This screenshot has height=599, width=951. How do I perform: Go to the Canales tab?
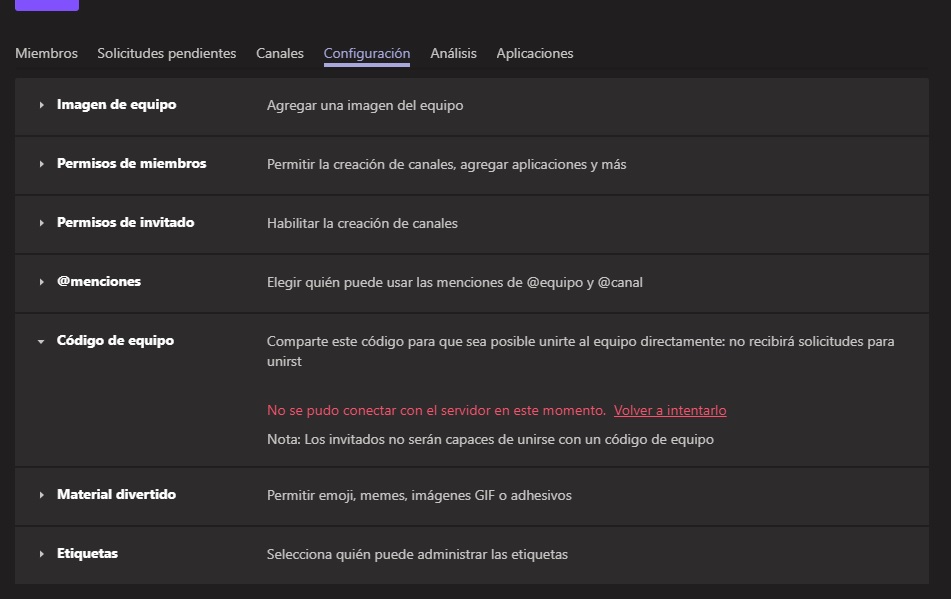coord(280,53)
